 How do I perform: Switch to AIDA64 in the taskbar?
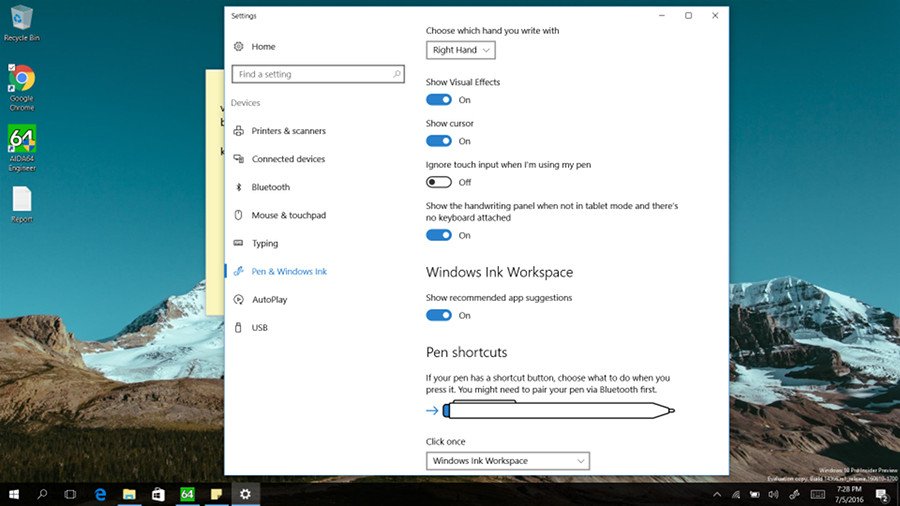coord(187,494)
